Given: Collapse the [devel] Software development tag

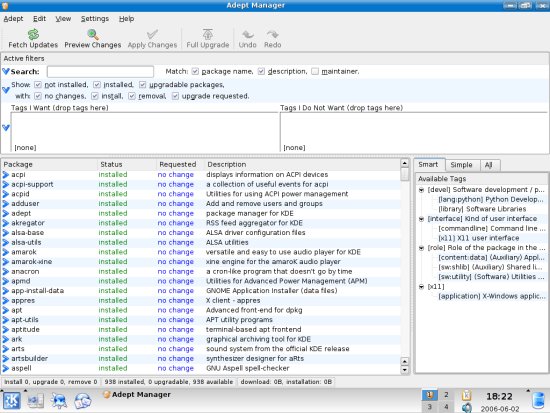Looking at the screenshot, I should click(x=421, y=190).
